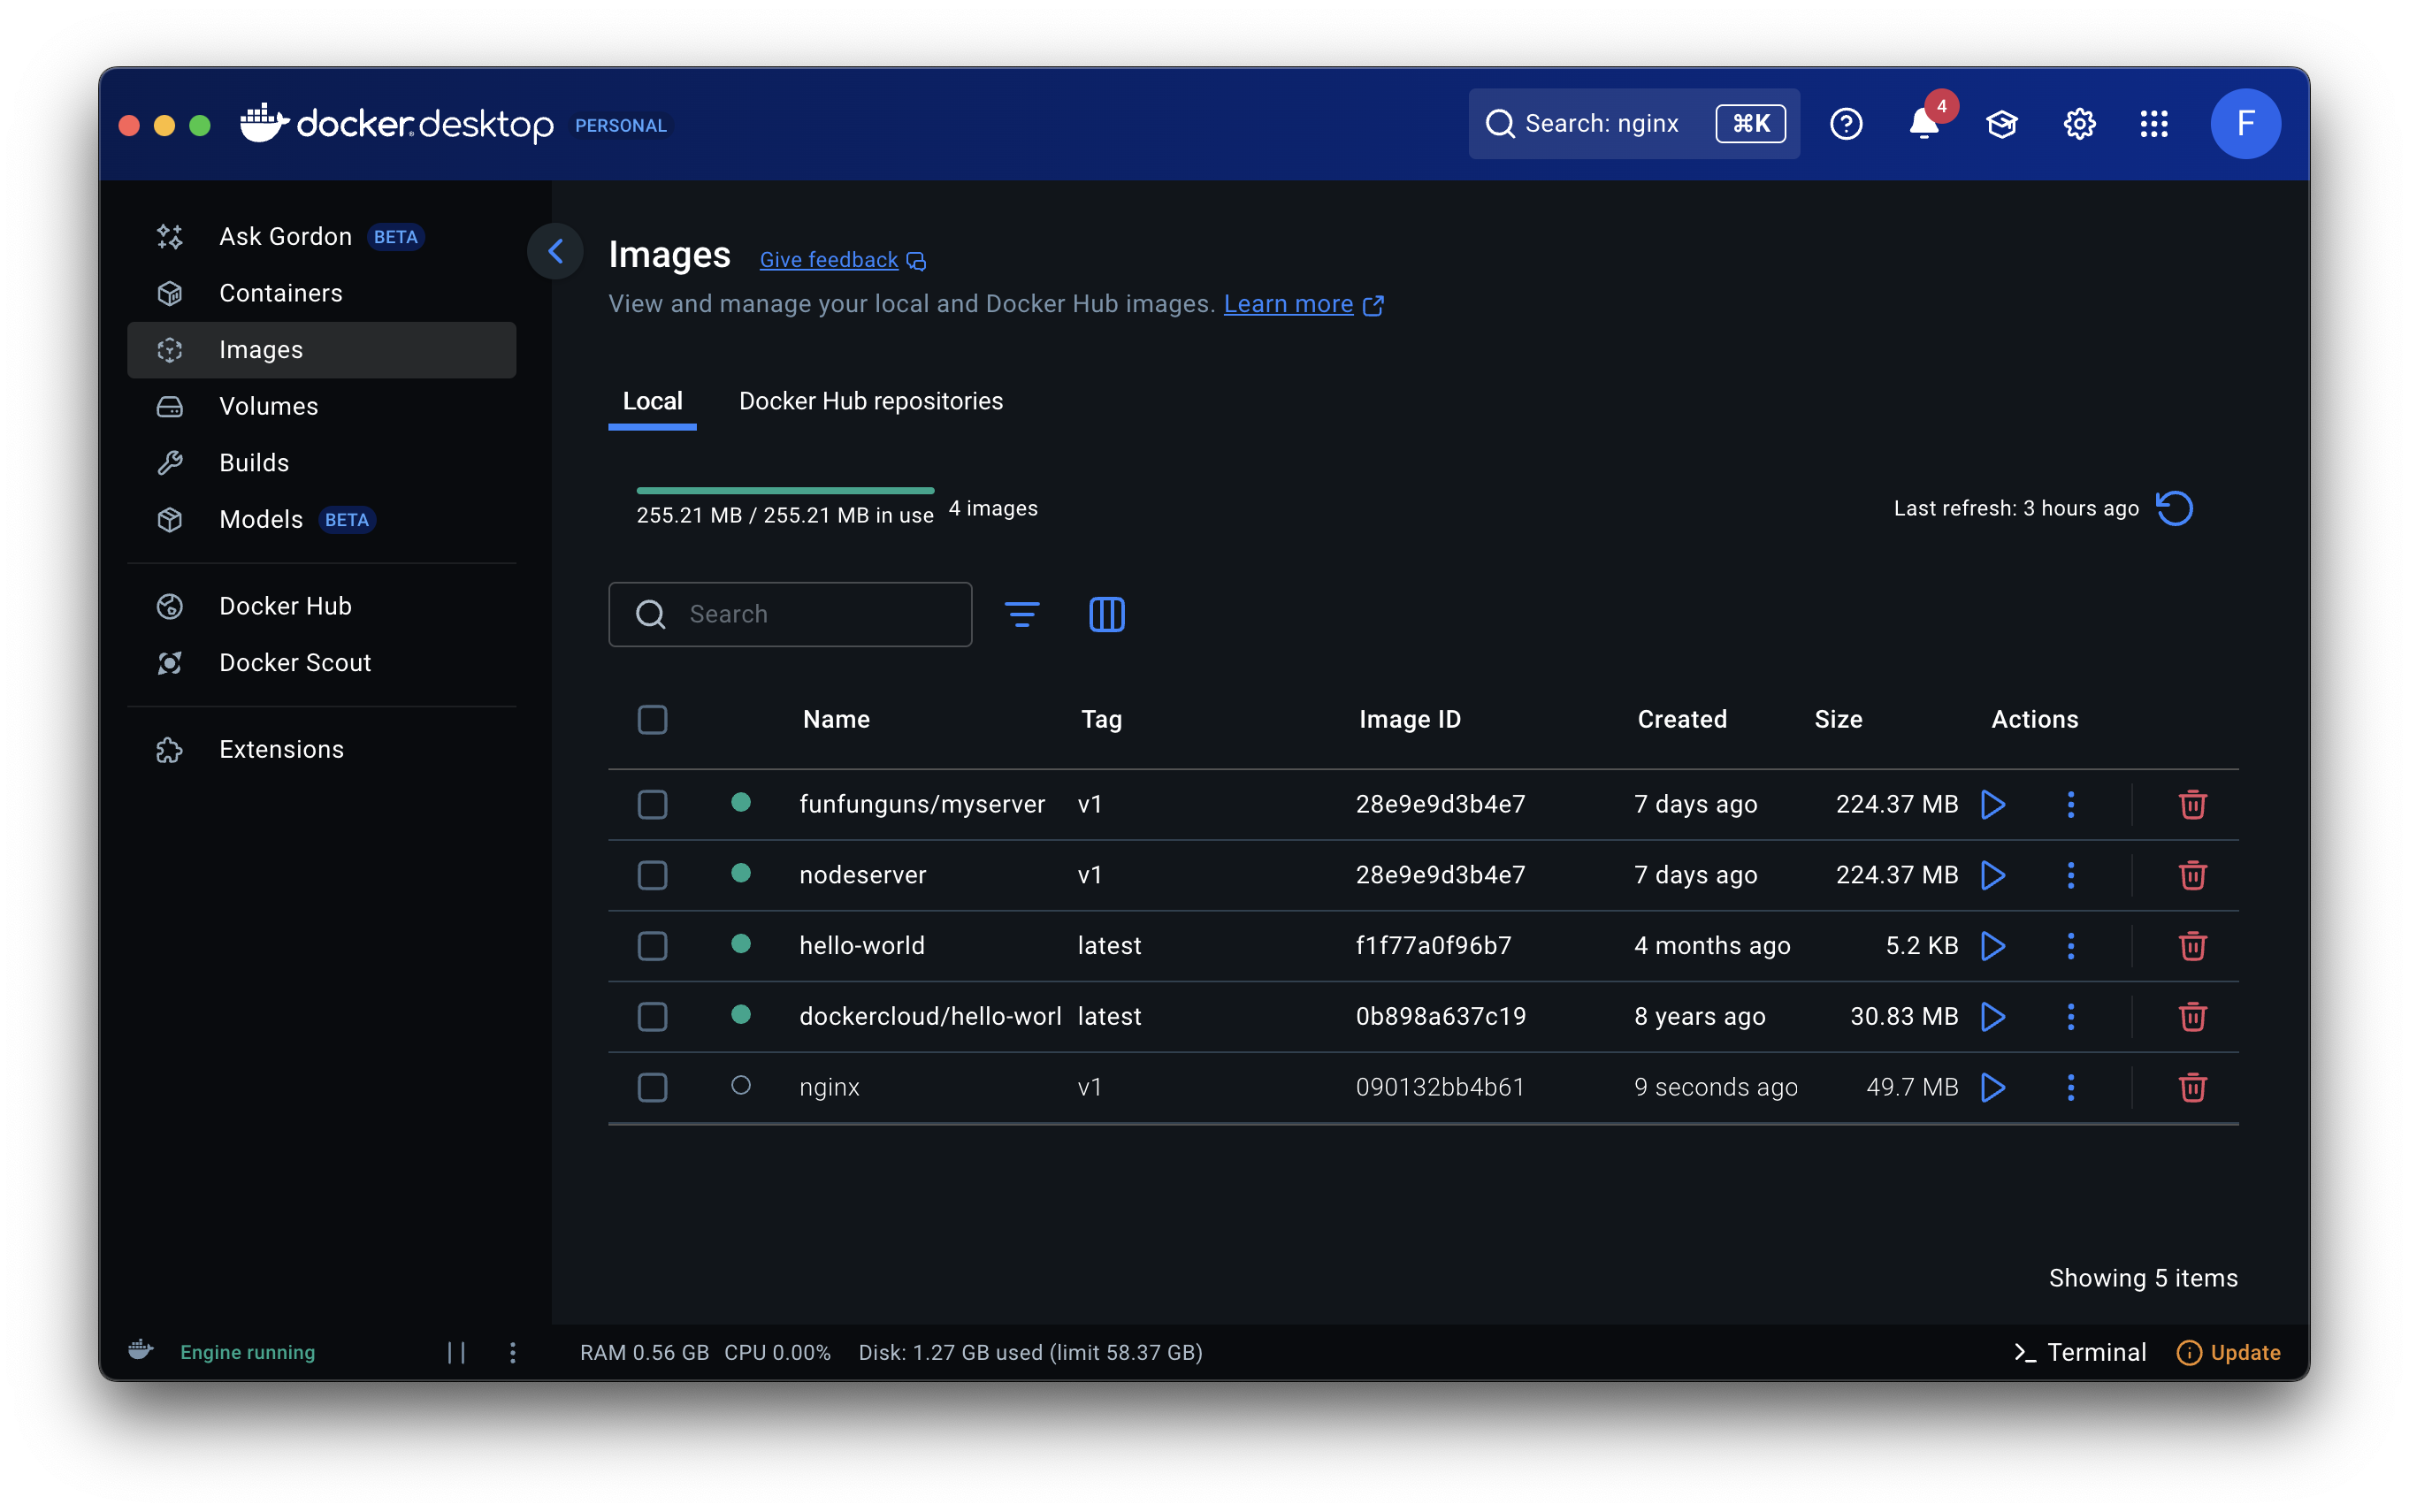Open the manage columns icon

point(1106,614)
